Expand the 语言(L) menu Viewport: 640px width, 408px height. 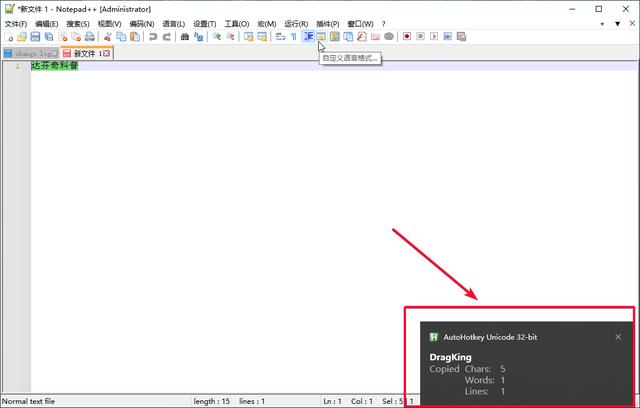173,23
